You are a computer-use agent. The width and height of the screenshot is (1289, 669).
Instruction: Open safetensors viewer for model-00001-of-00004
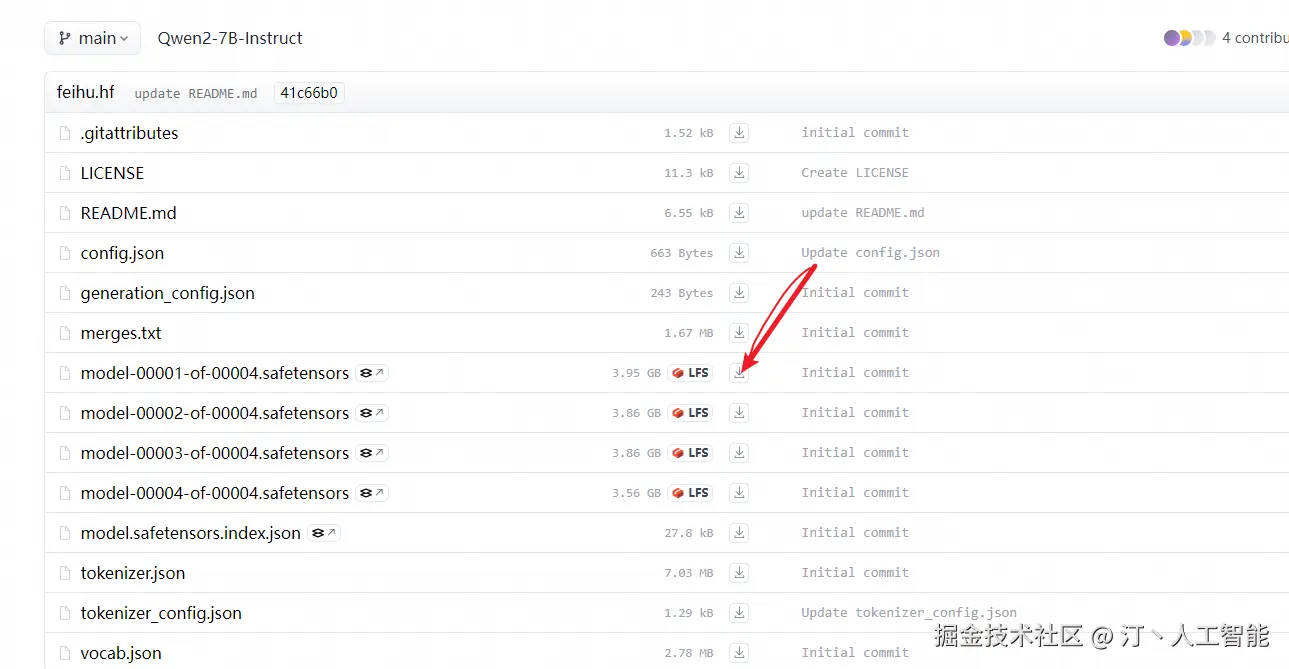pyautogui.click(x=372, y=373)
